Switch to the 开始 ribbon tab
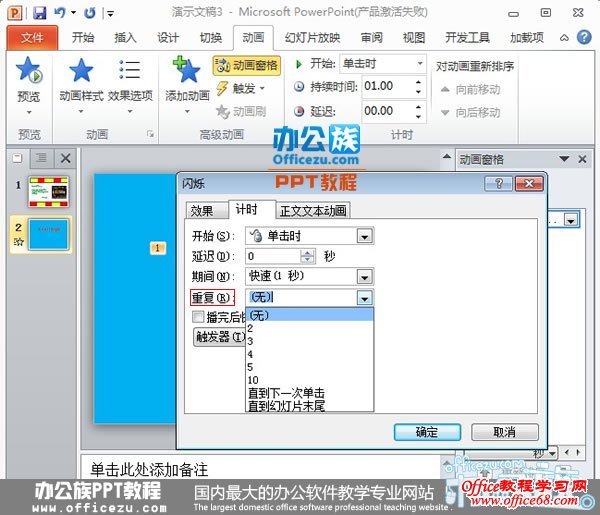Viewport: 600px width, 515px height. click(83, 37)
